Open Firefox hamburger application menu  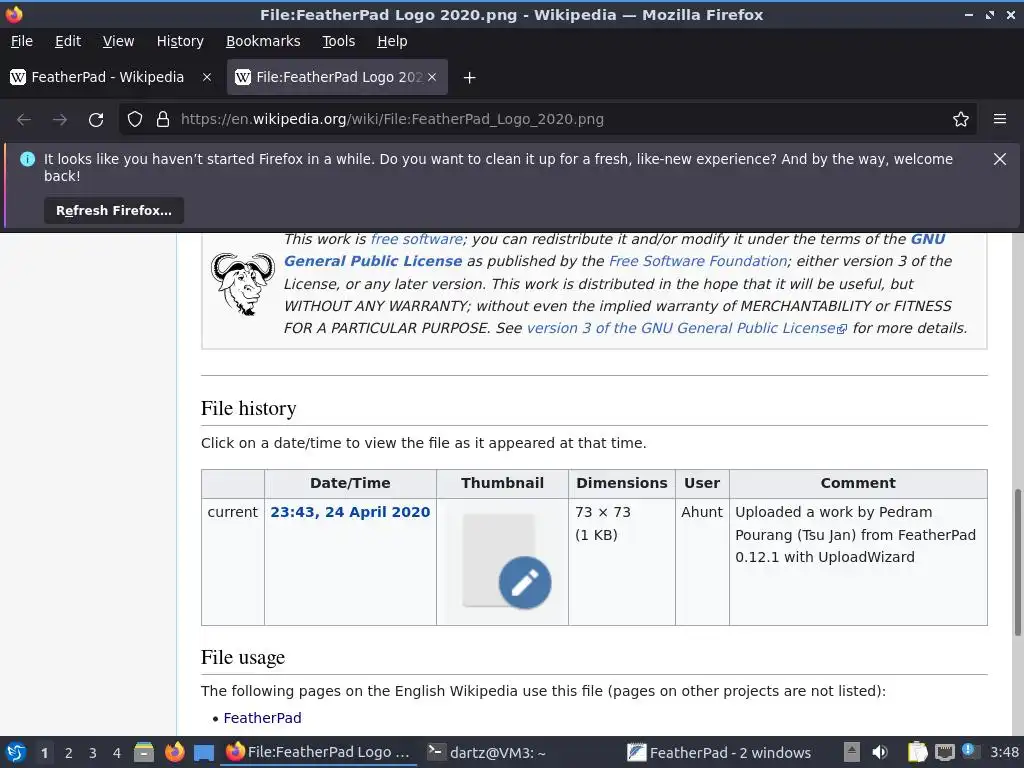[x=1000, y=120]
